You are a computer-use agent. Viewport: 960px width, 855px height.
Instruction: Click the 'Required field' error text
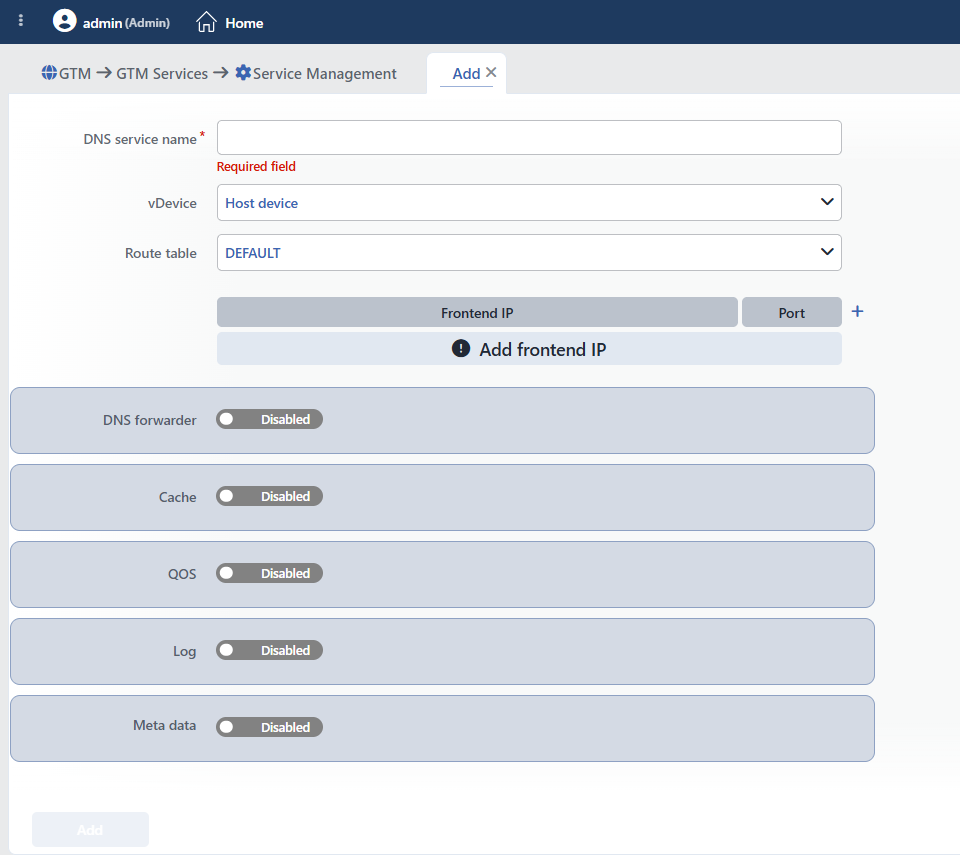(256, 166)
